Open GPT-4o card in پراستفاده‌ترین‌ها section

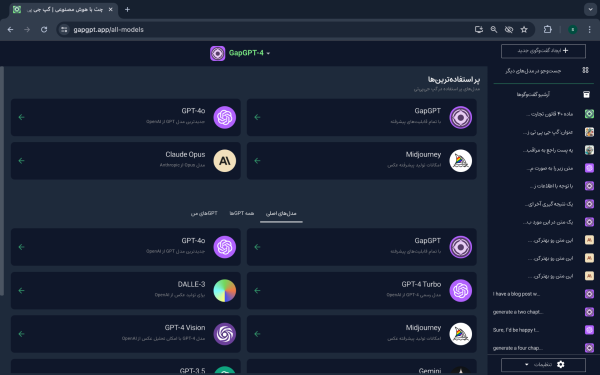[x=126, y=117]
